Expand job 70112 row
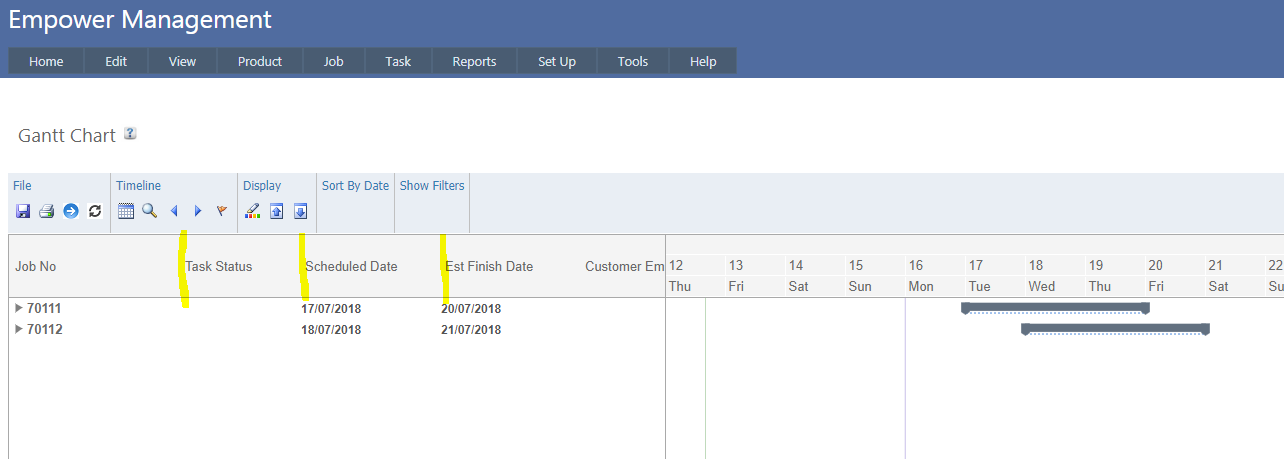The width and height of the screenshot is (1284, 459). click(19, 329)
